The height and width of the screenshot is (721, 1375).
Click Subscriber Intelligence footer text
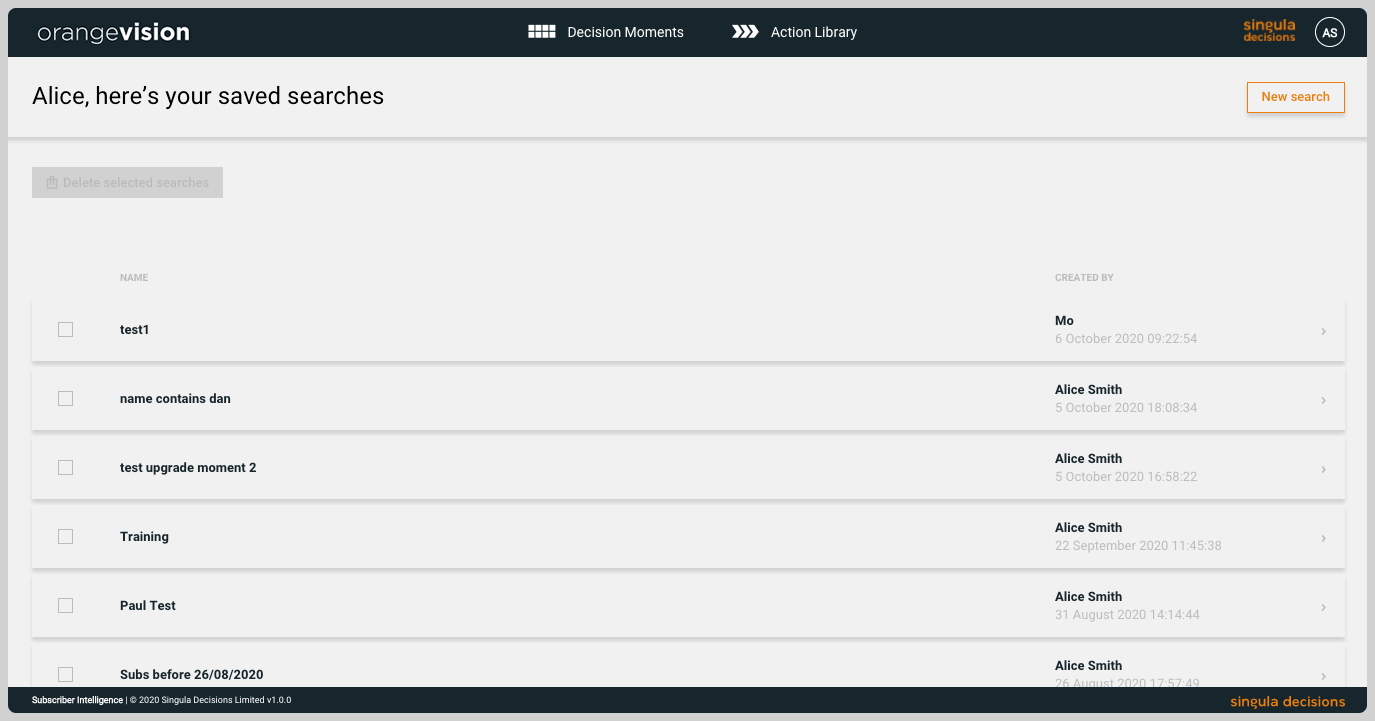click(77, 701)
